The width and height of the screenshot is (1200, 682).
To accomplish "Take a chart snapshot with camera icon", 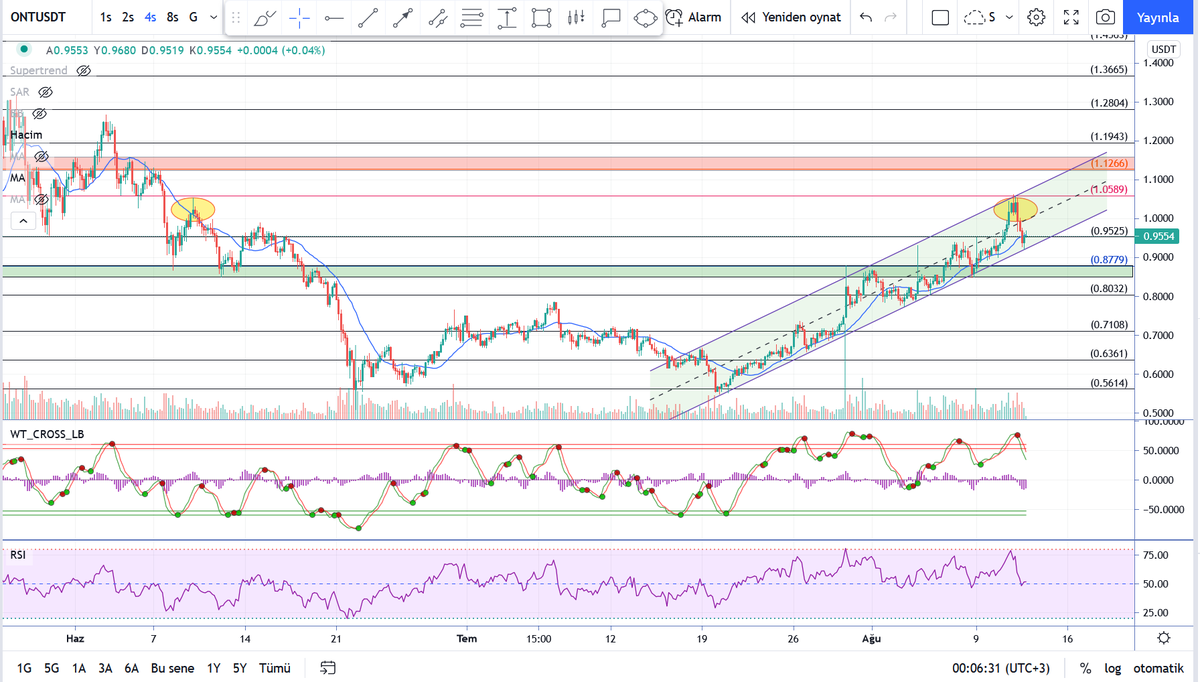I will pyautogui.click(x=1105, y=17).
